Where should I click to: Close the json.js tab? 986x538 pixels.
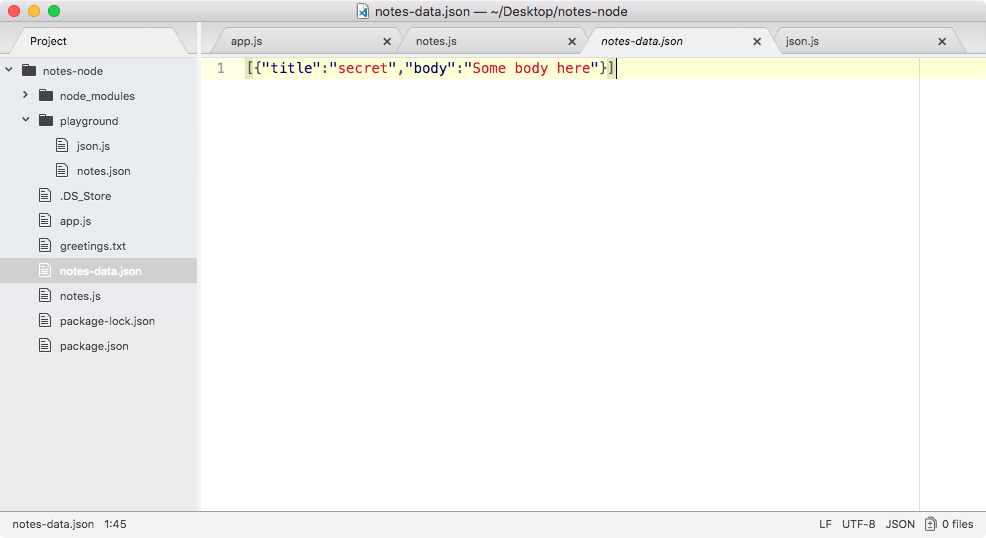click(941, 41)
